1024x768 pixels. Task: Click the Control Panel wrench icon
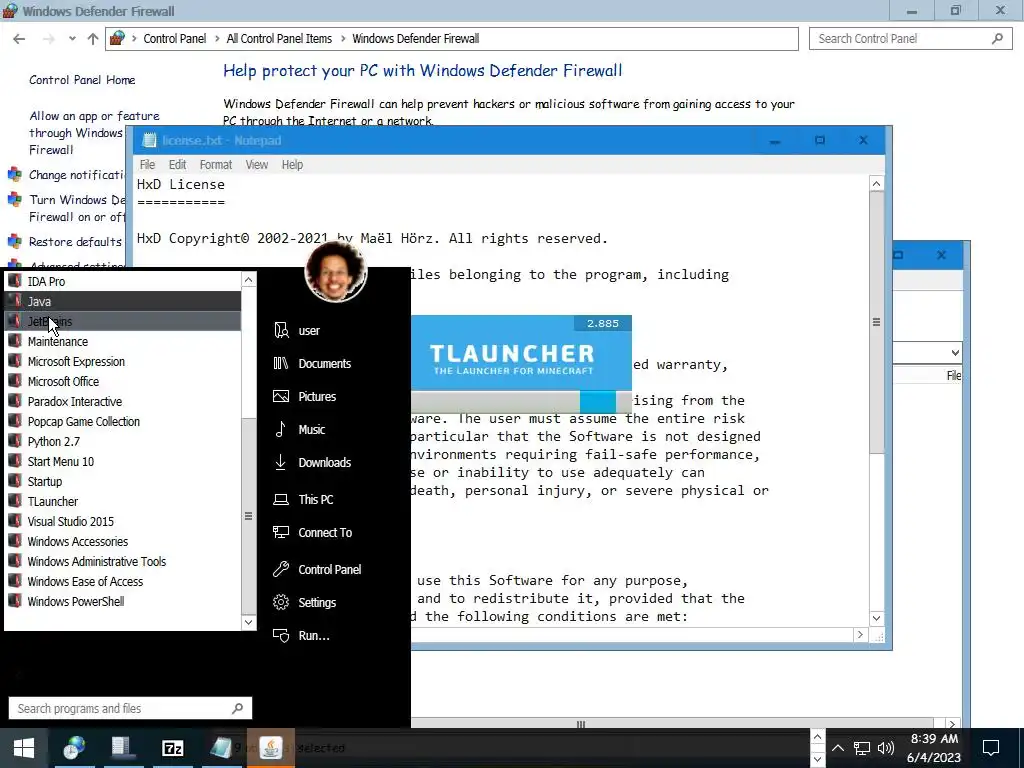click(x=281, y=569)
